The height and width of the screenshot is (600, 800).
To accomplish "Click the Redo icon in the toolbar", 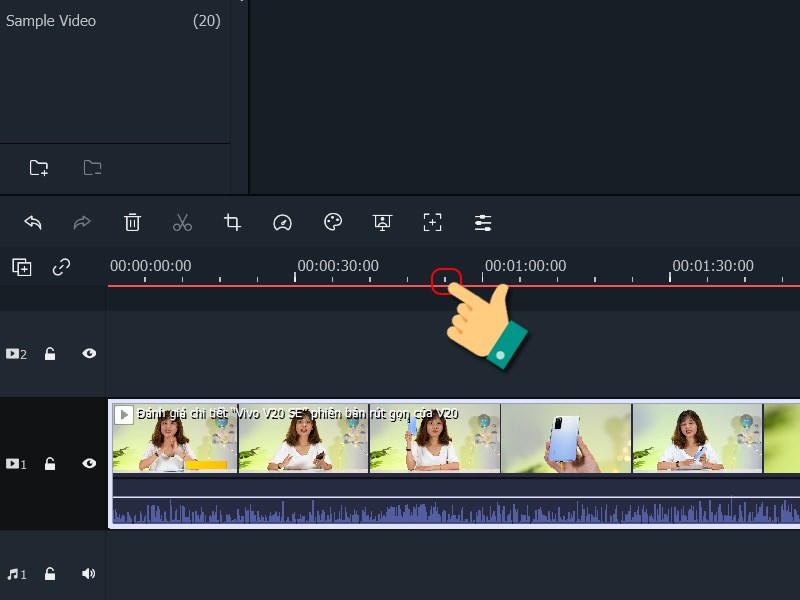I will [x=82, y=222].
